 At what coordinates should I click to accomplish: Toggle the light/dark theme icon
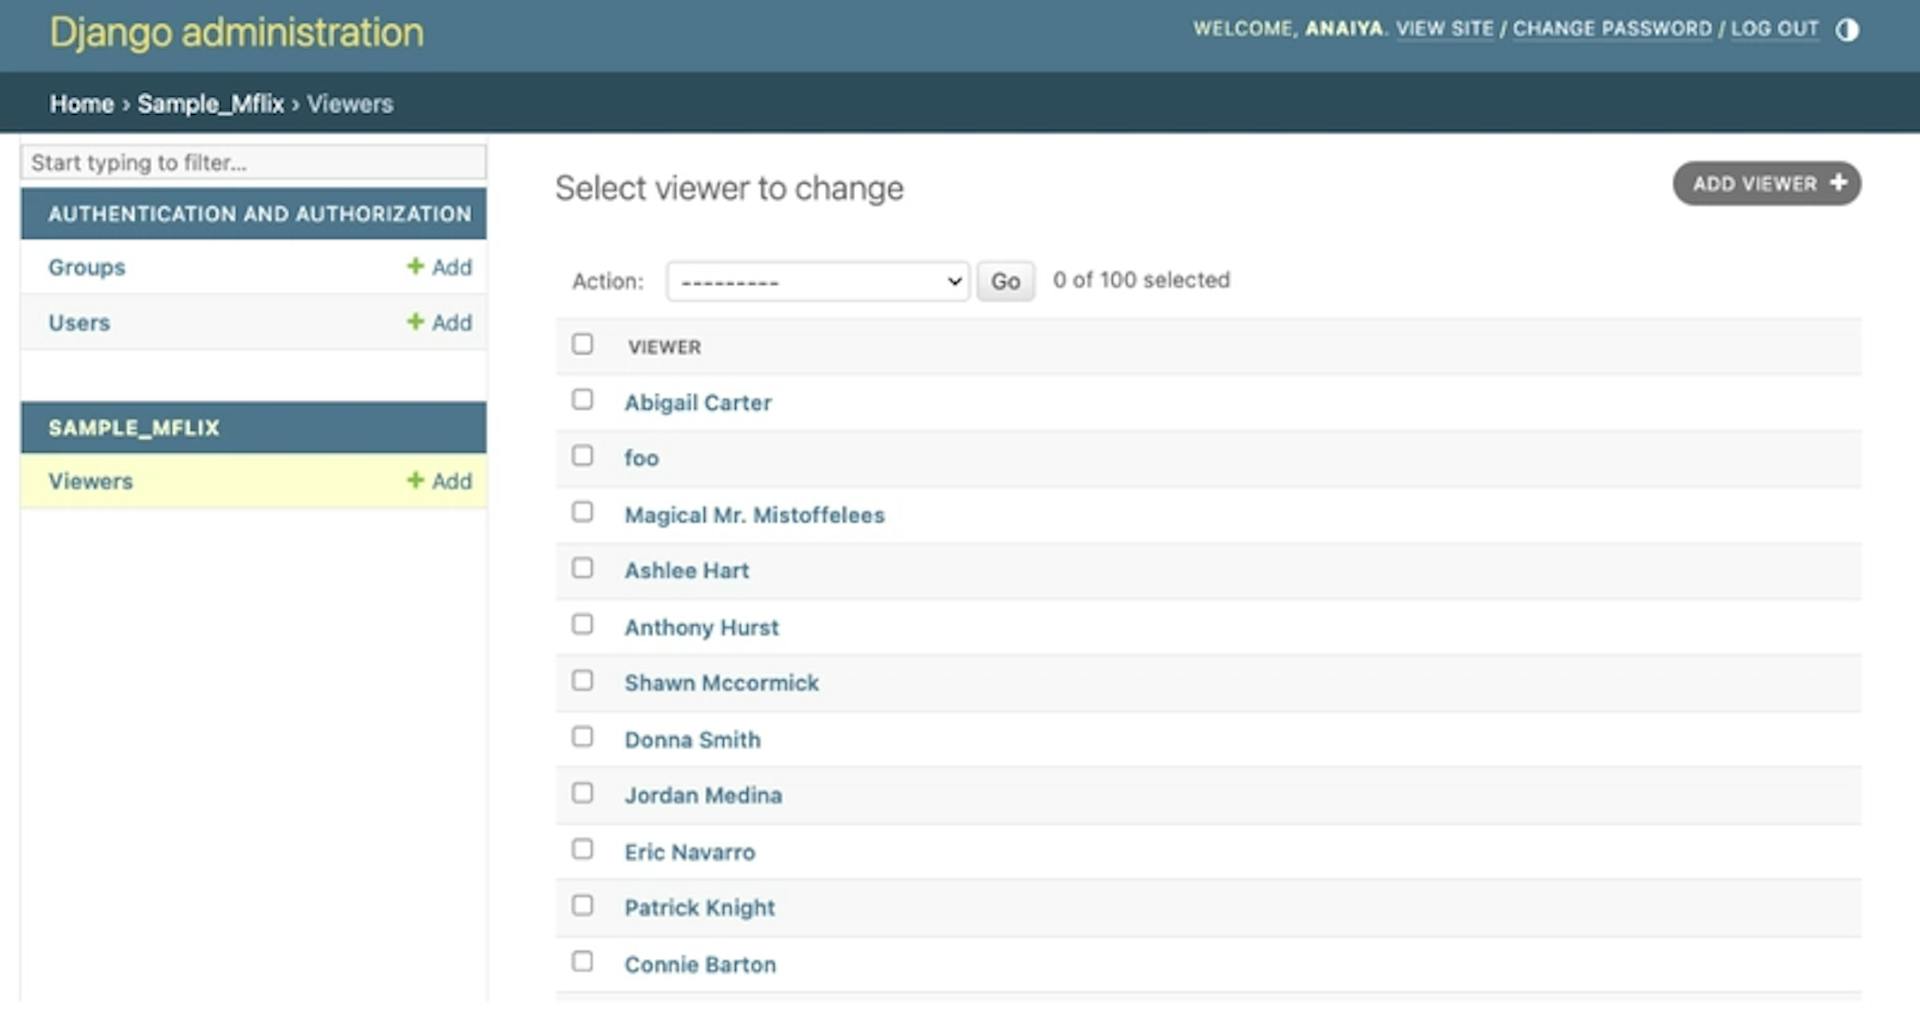pyautogui.click(x=1846, y=30)
